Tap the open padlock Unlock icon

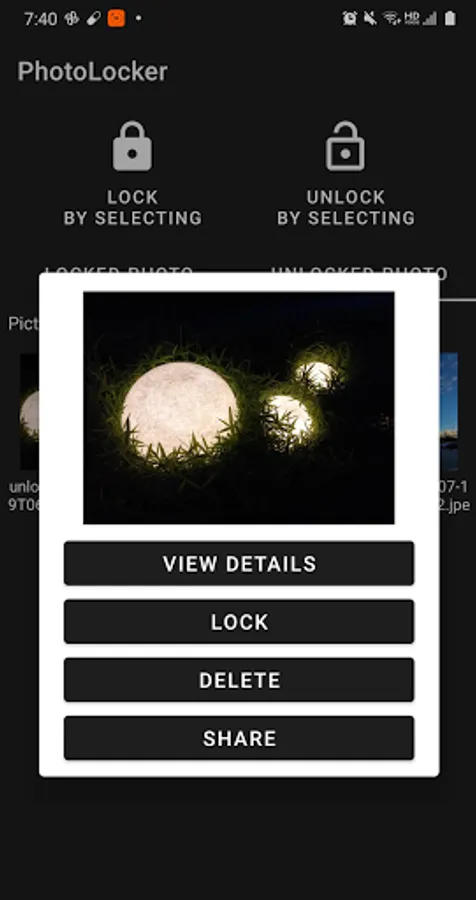tap(345, 146)
